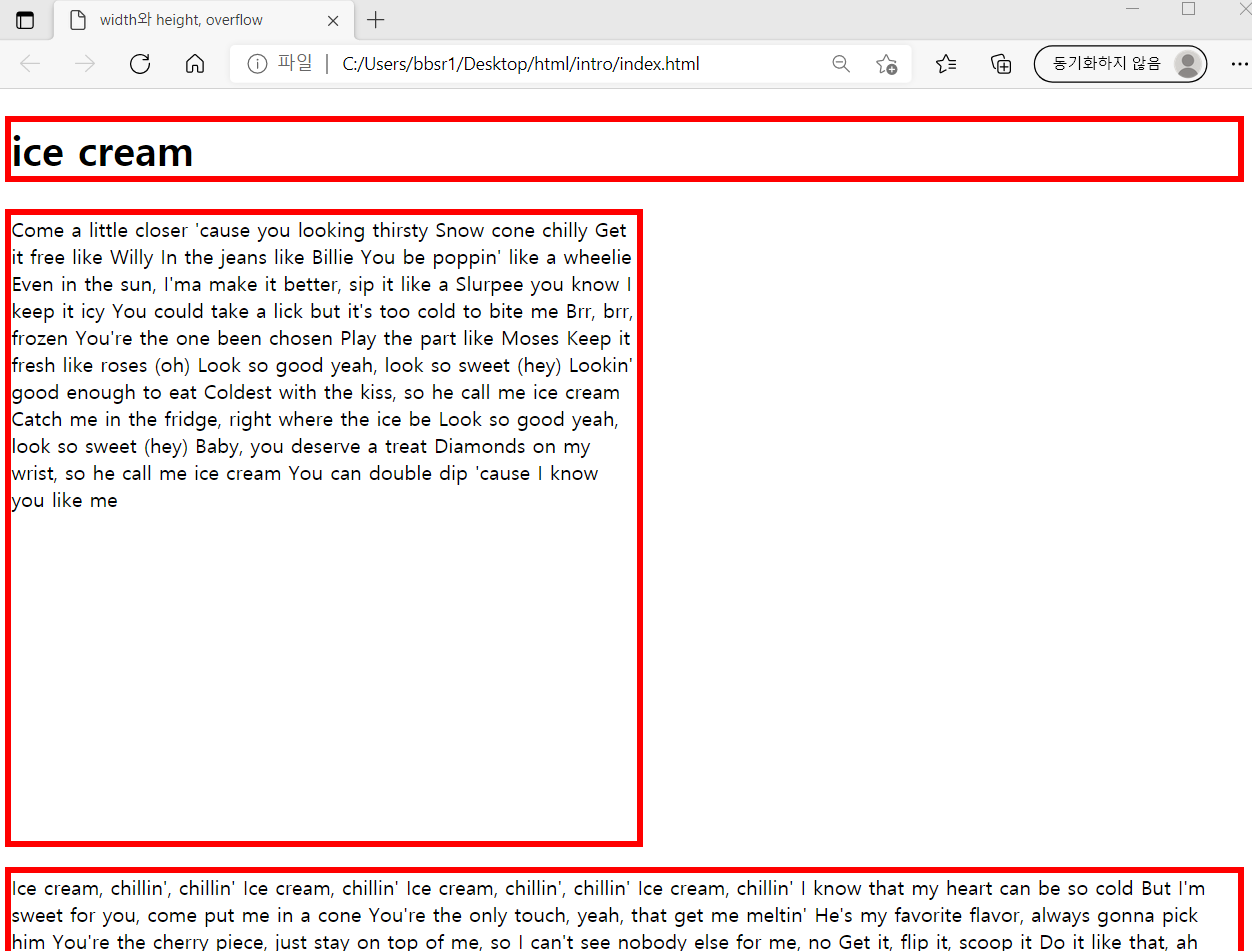This screenshot has width=1252, height=951.
Task: Click the text 'you like me'
Action: 65,501
